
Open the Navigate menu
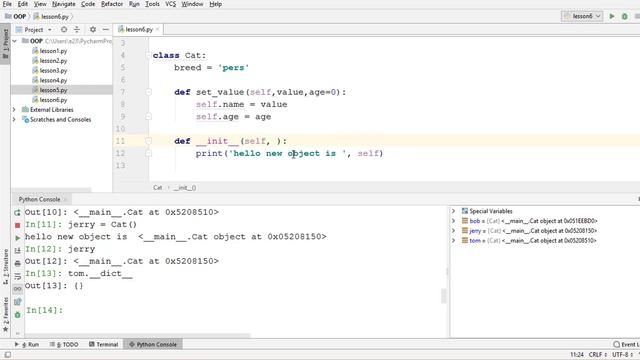(x=64, y=4)
